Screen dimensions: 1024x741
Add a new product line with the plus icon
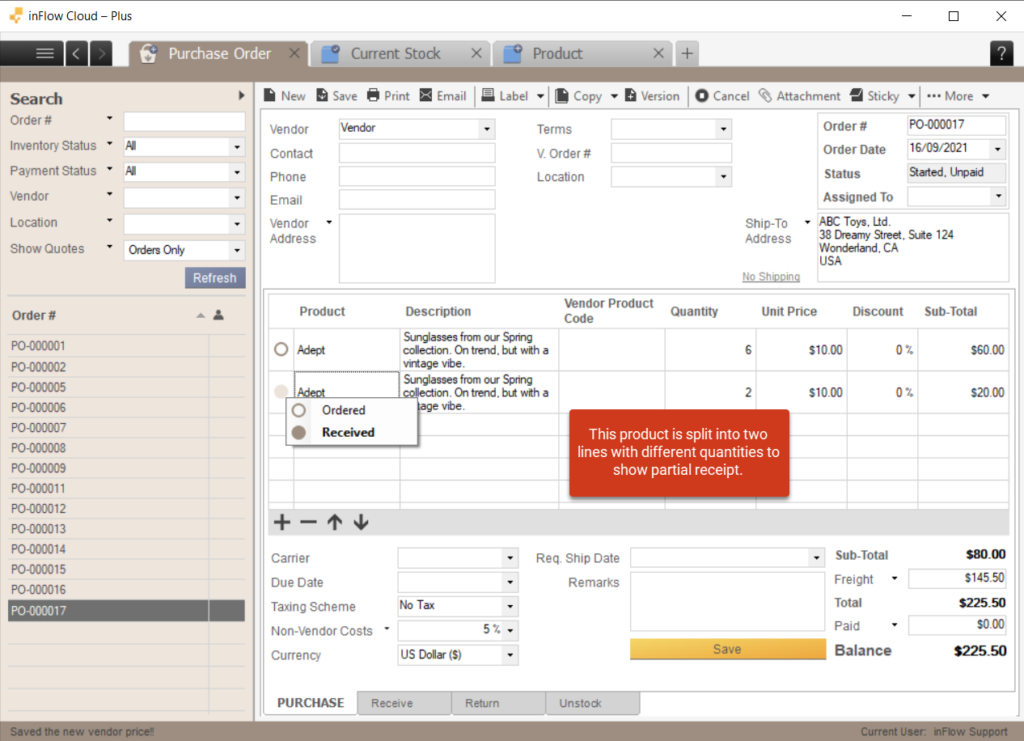[x=281, y=522]
